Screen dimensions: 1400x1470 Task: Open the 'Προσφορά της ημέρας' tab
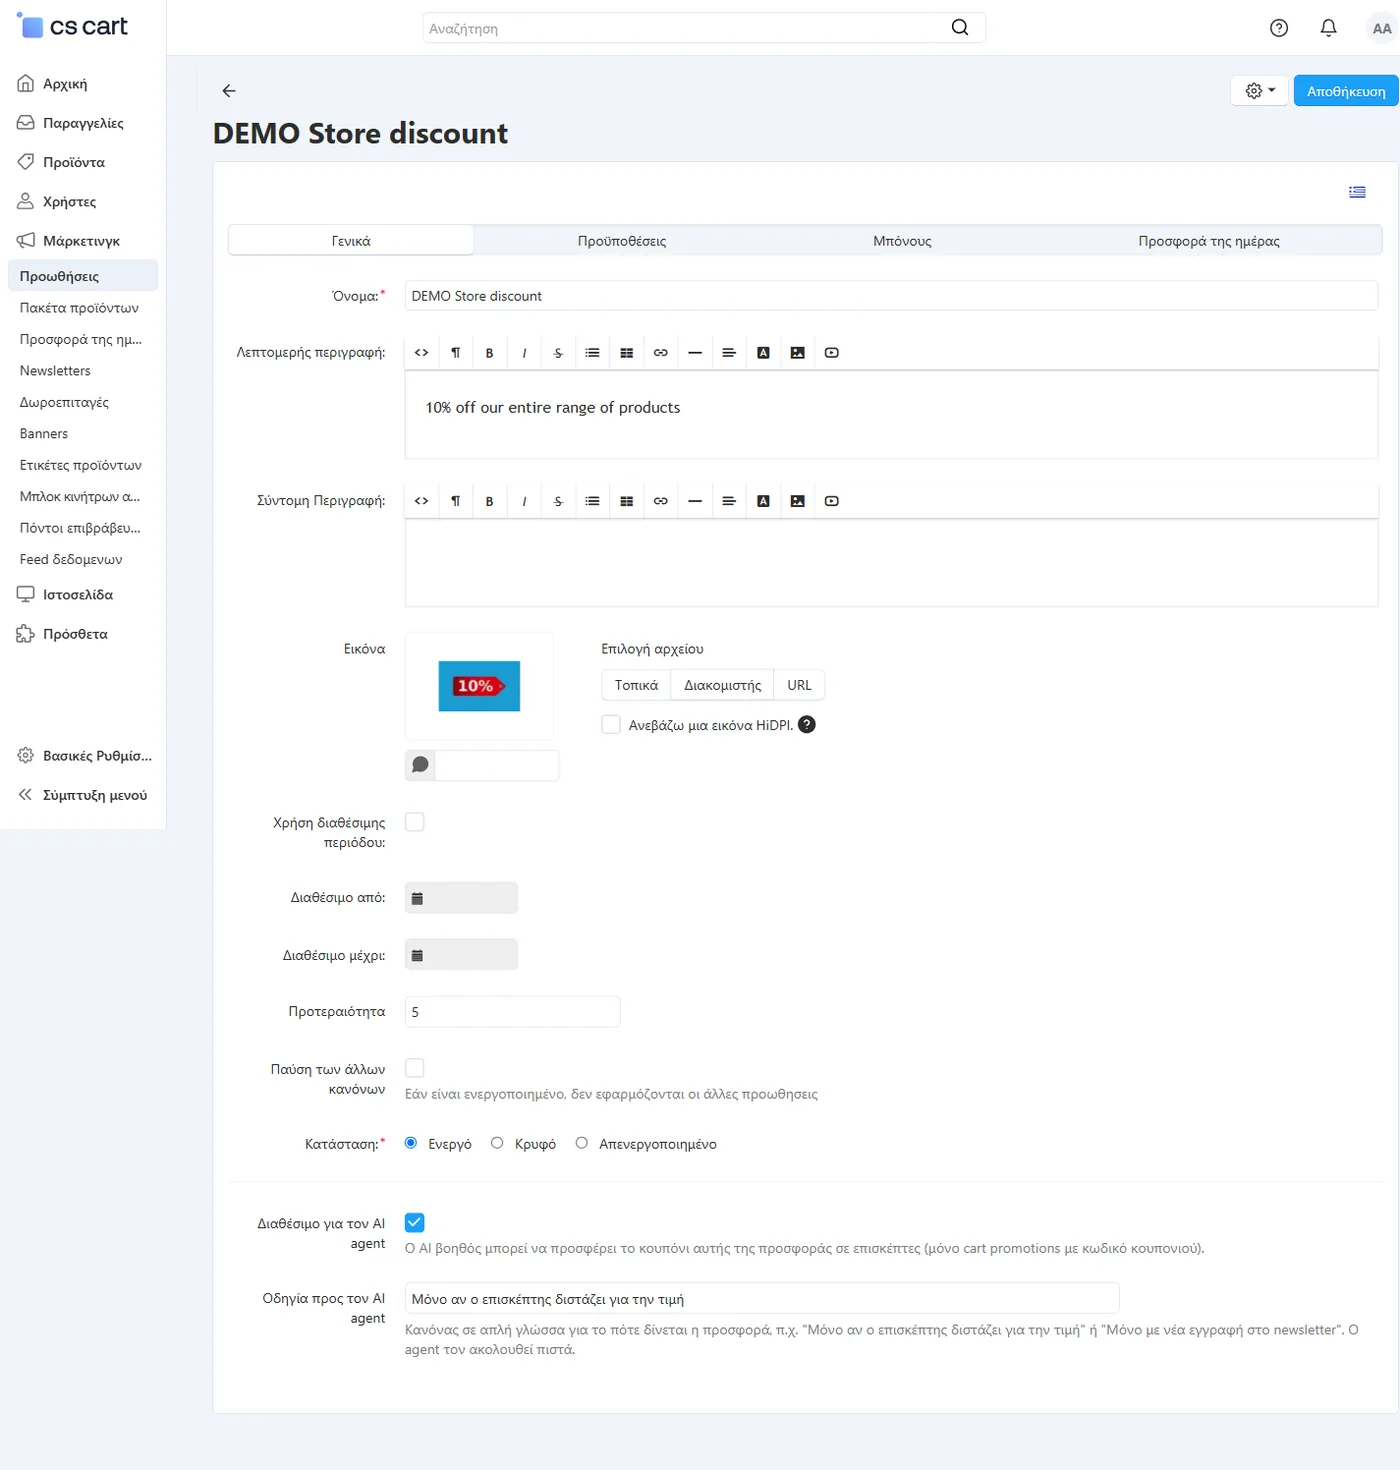[x=1208, y=241]
